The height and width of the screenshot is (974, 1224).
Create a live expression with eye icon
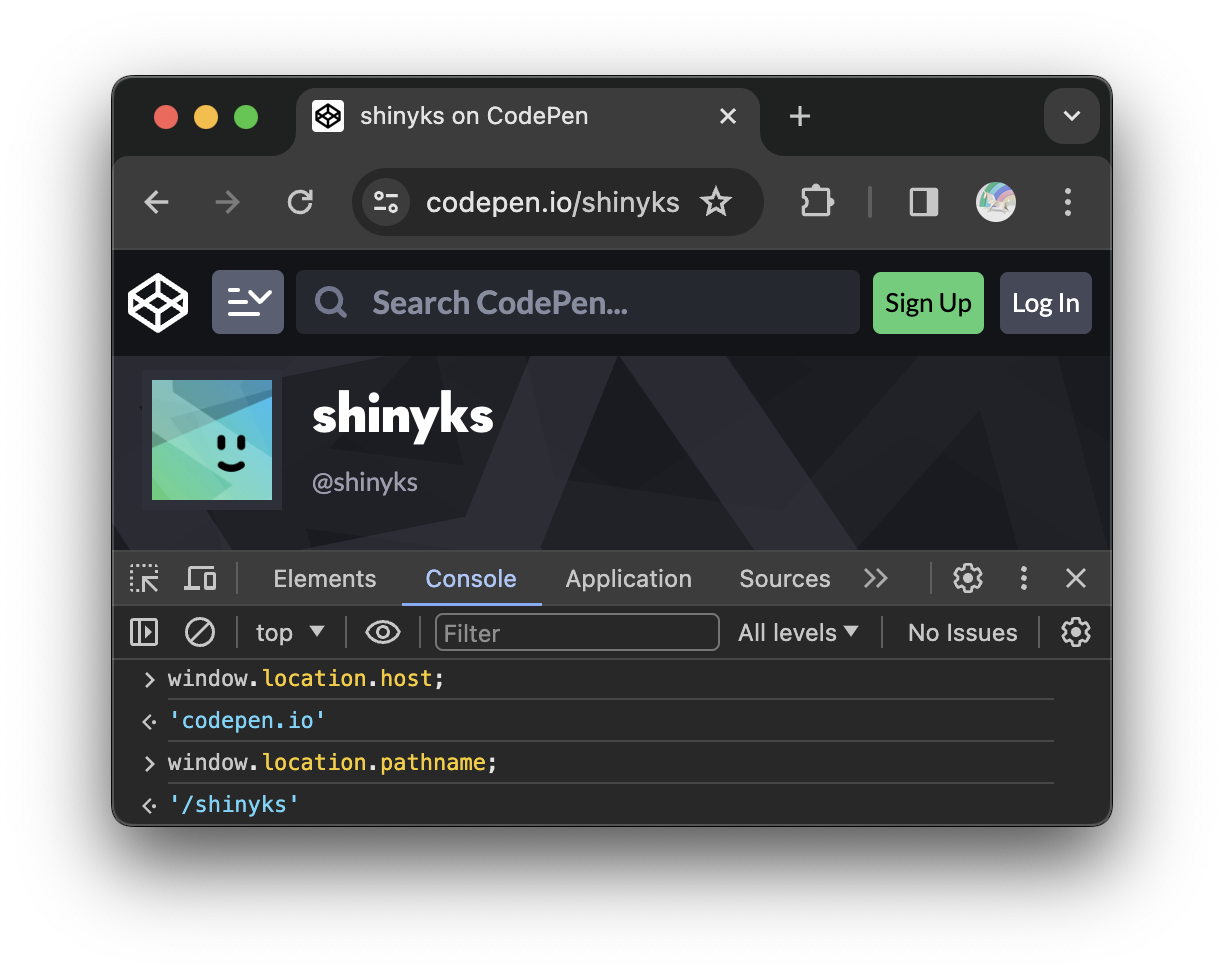click(383, 632)
